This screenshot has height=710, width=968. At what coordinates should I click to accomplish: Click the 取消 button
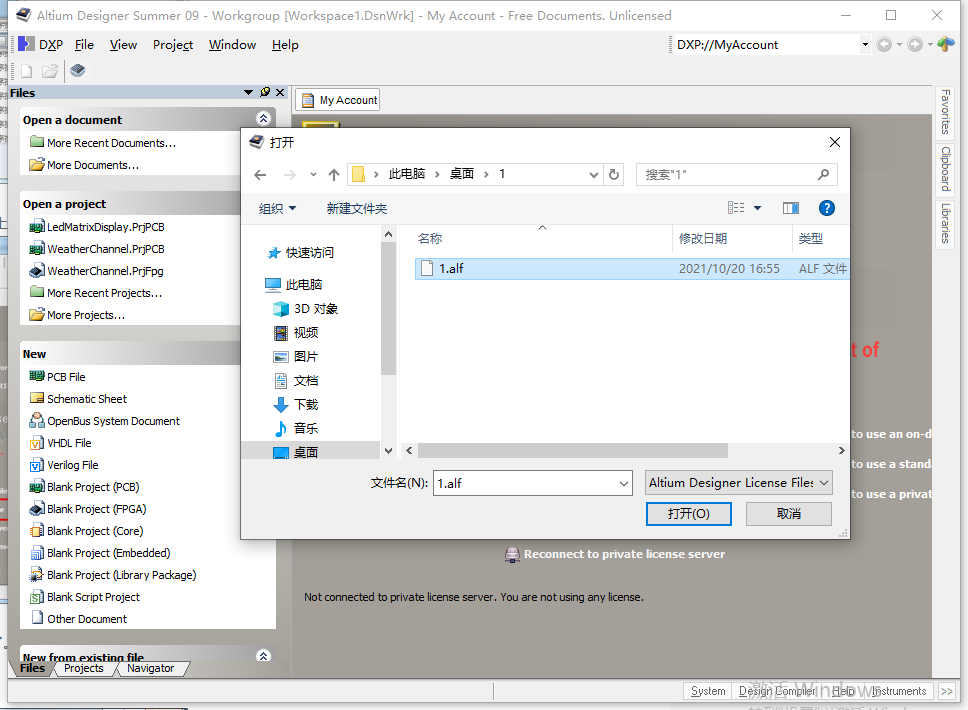tap(788, 513)
